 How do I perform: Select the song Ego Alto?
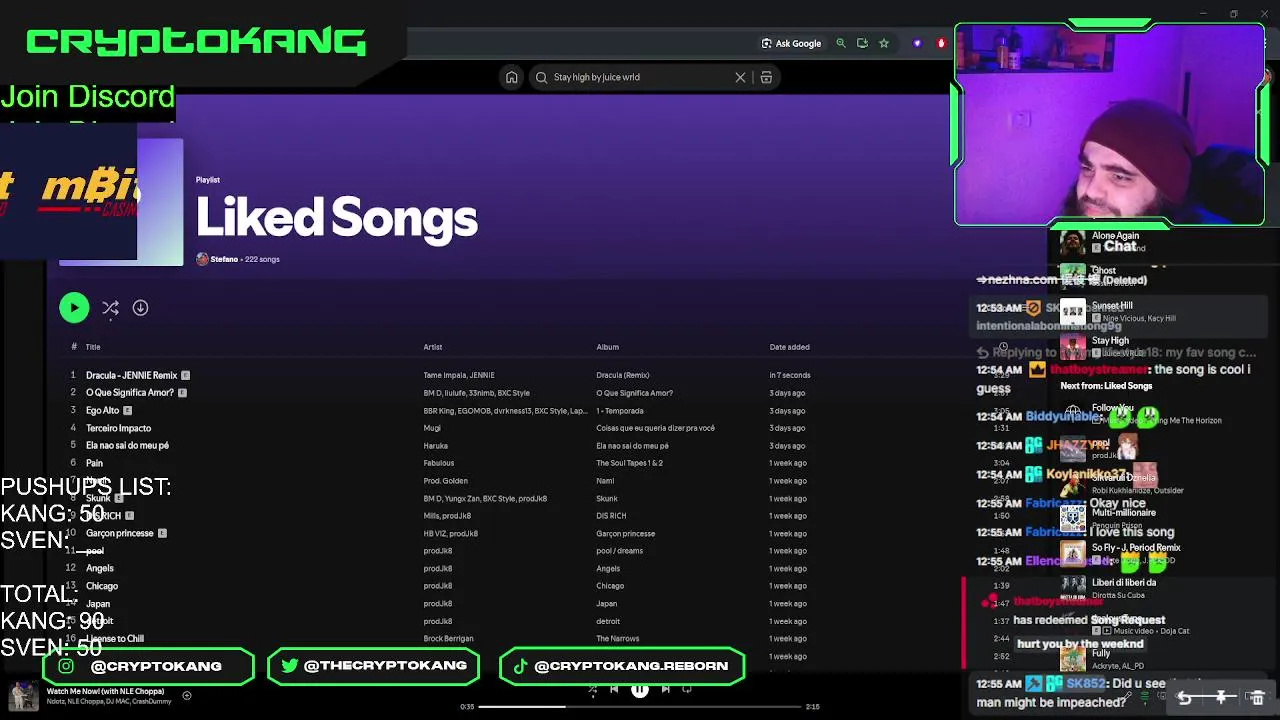click(x=102, y=410)
